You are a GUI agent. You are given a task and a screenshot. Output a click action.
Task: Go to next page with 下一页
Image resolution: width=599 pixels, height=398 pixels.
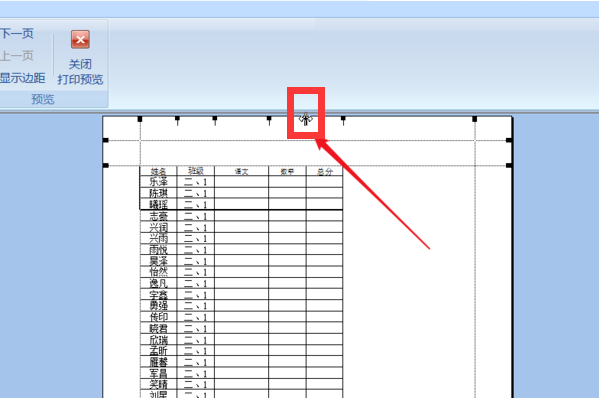pyautogui.click(x=17, y=33)
